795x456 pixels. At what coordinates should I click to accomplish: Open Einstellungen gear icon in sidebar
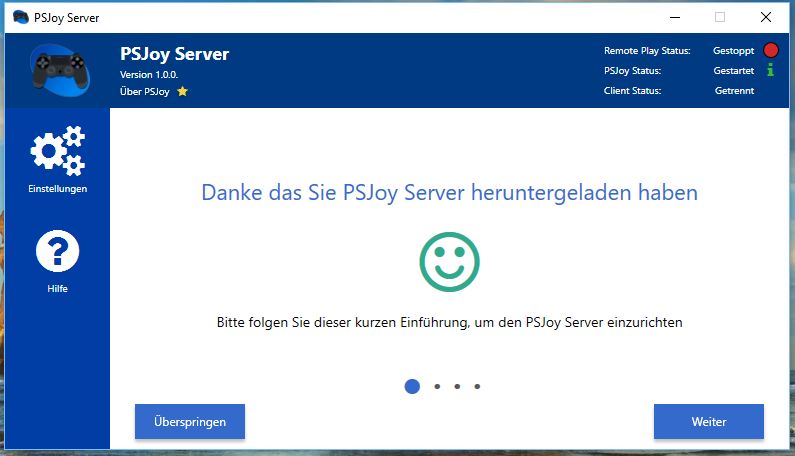point(57,151)
